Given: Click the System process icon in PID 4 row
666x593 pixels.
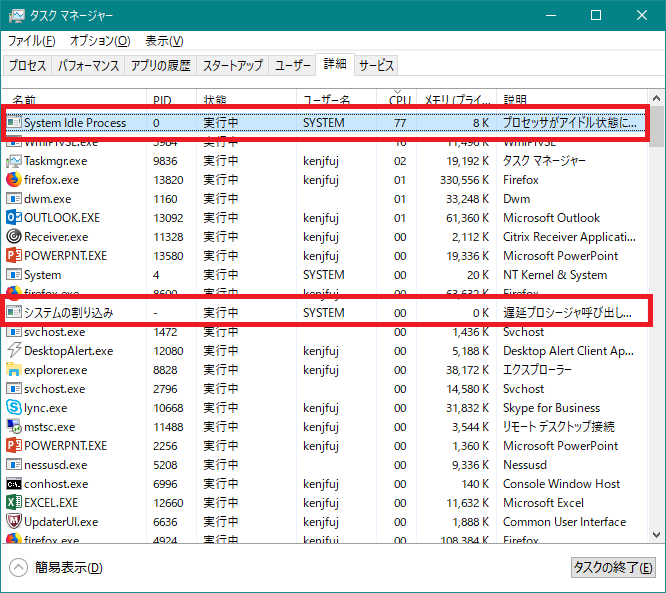Looking at the screenshot, I should [14, 275].
